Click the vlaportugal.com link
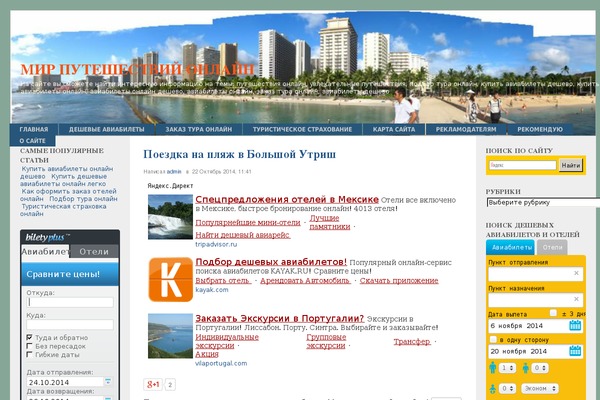This screenshot has width=600, height=400. pyautogui.click(x=221, y=363)
